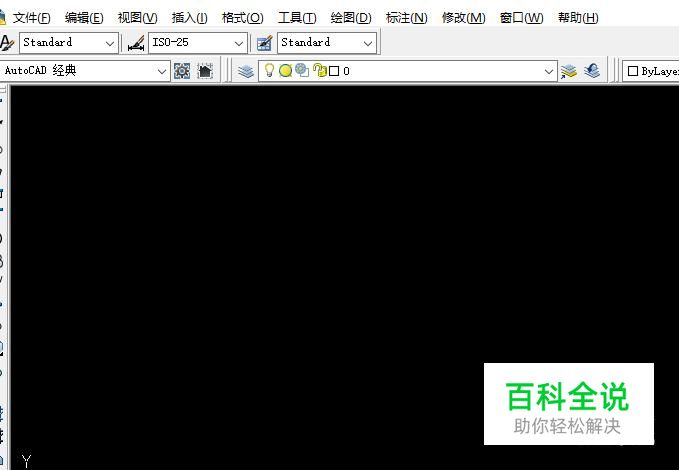The height and width of the screenshot is (470, 679).
Task: Click the text style manager icon
Action: pyautogui.click(x=7, y=43)
